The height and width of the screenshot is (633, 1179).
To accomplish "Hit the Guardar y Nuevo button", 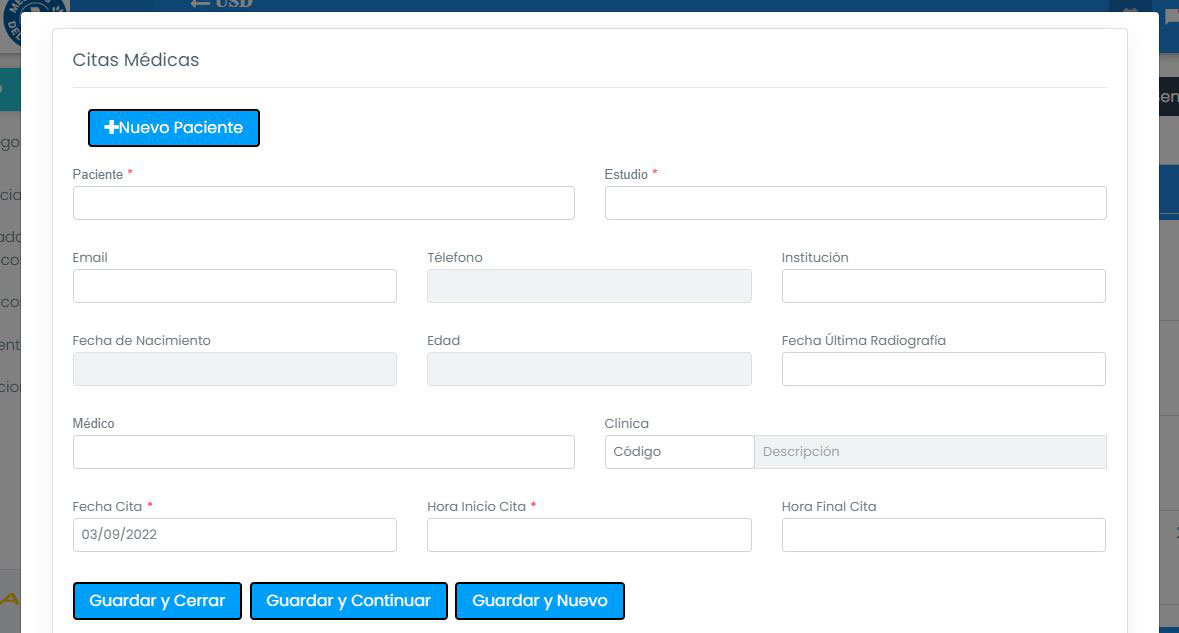I will pos(540,601).
